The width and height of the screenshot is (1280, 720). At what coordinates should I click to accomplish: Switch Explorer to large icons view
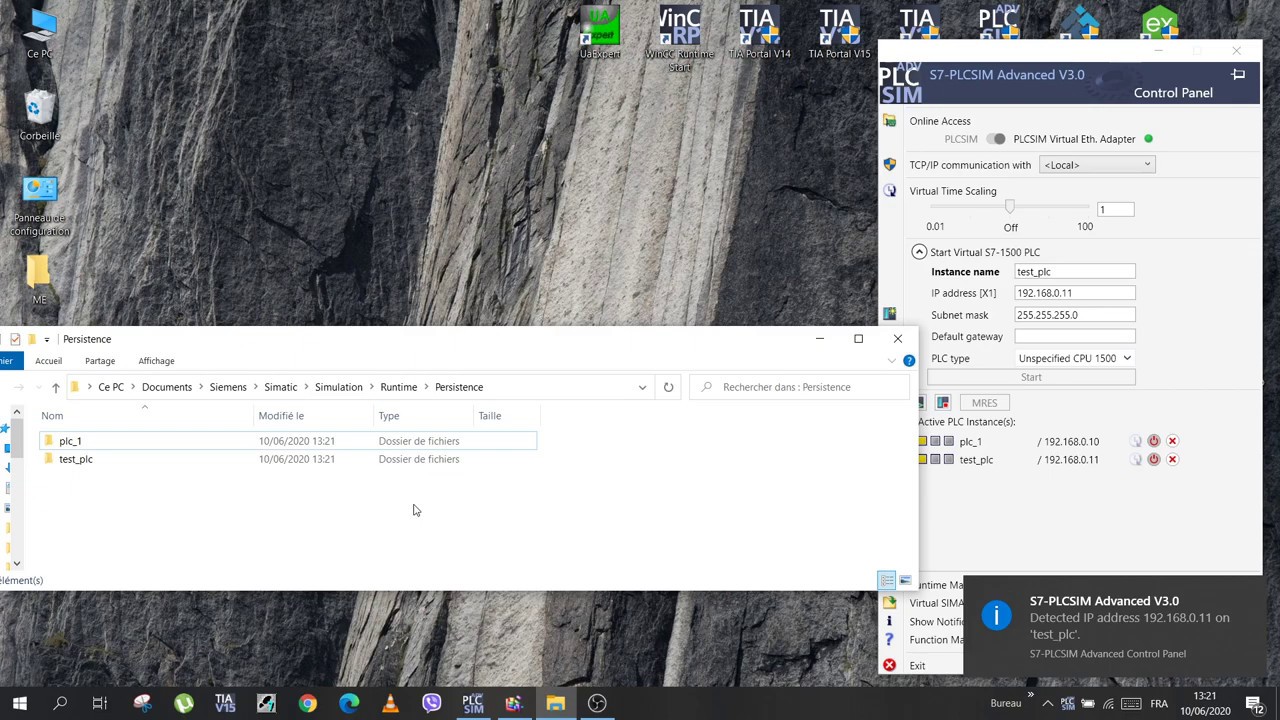click(x=905, y=580)
